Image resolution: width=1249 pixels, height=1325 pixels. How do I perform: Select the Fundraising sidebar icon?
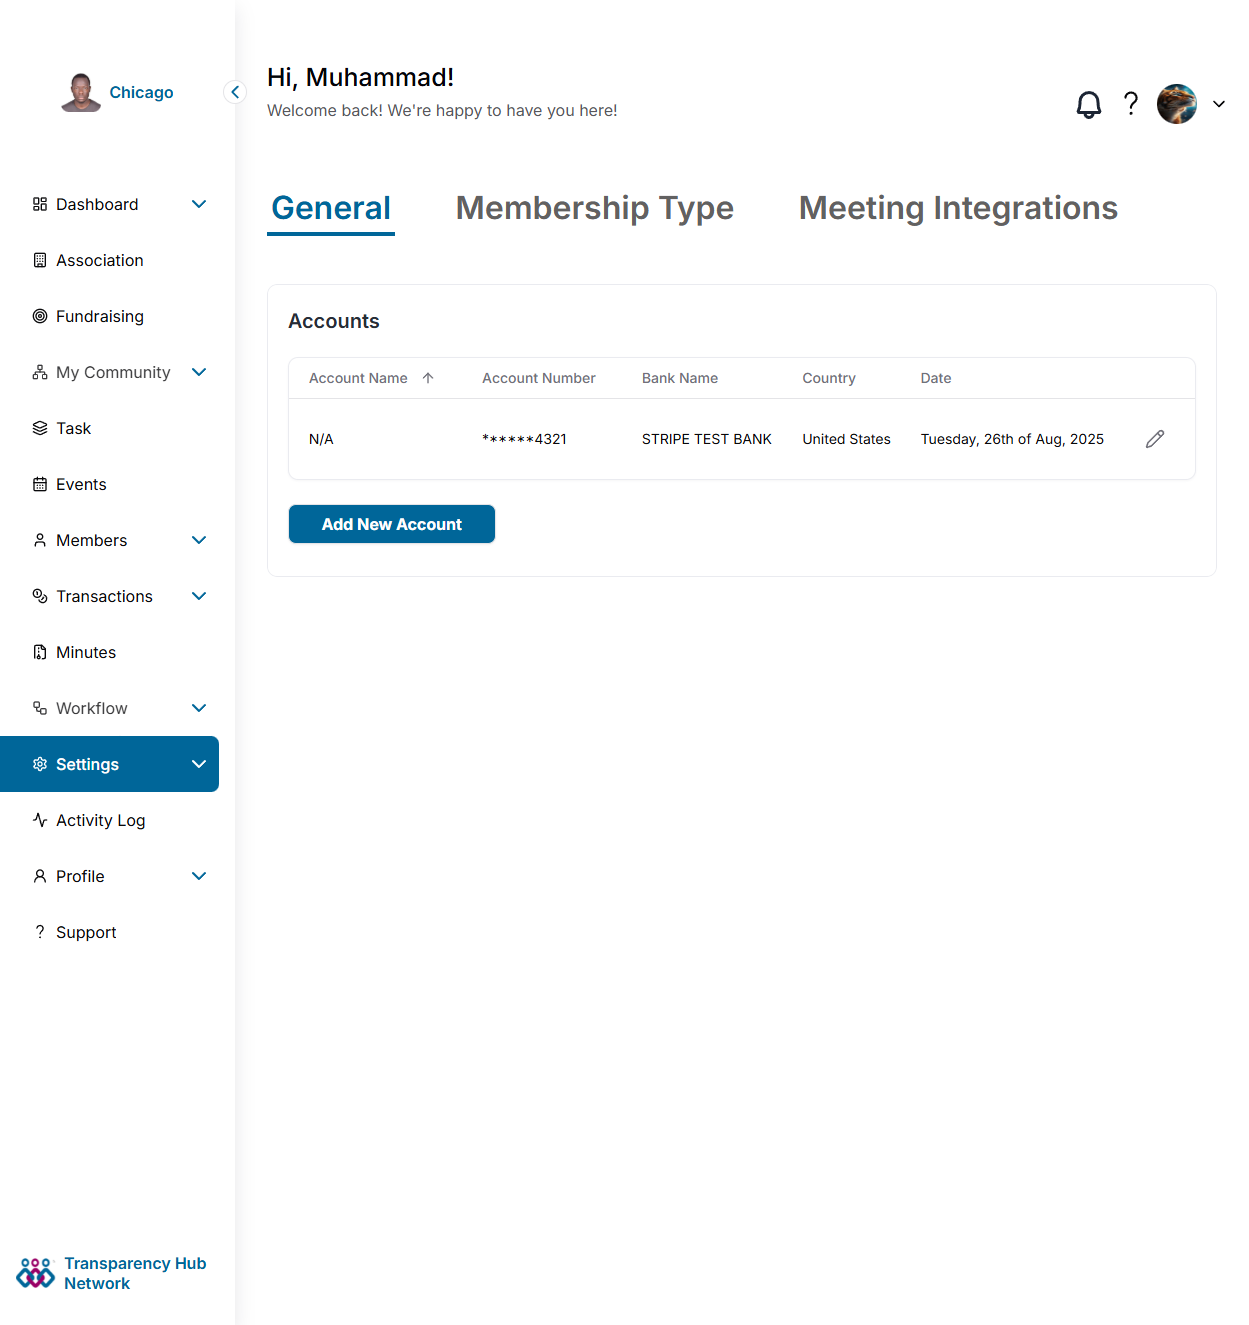point(38,316)
